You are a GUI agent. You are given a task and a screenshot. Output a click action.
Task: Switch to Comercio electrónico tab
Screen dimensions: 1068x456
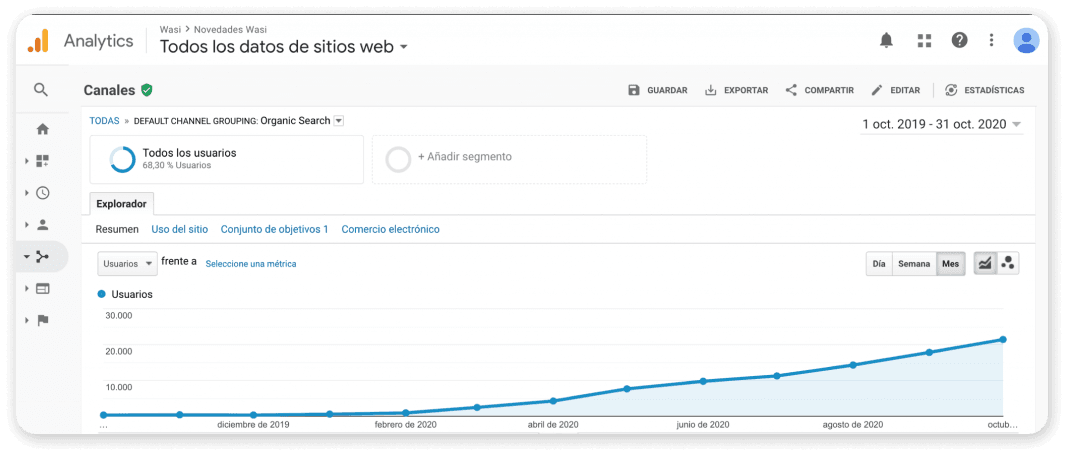tap(390, 229)
